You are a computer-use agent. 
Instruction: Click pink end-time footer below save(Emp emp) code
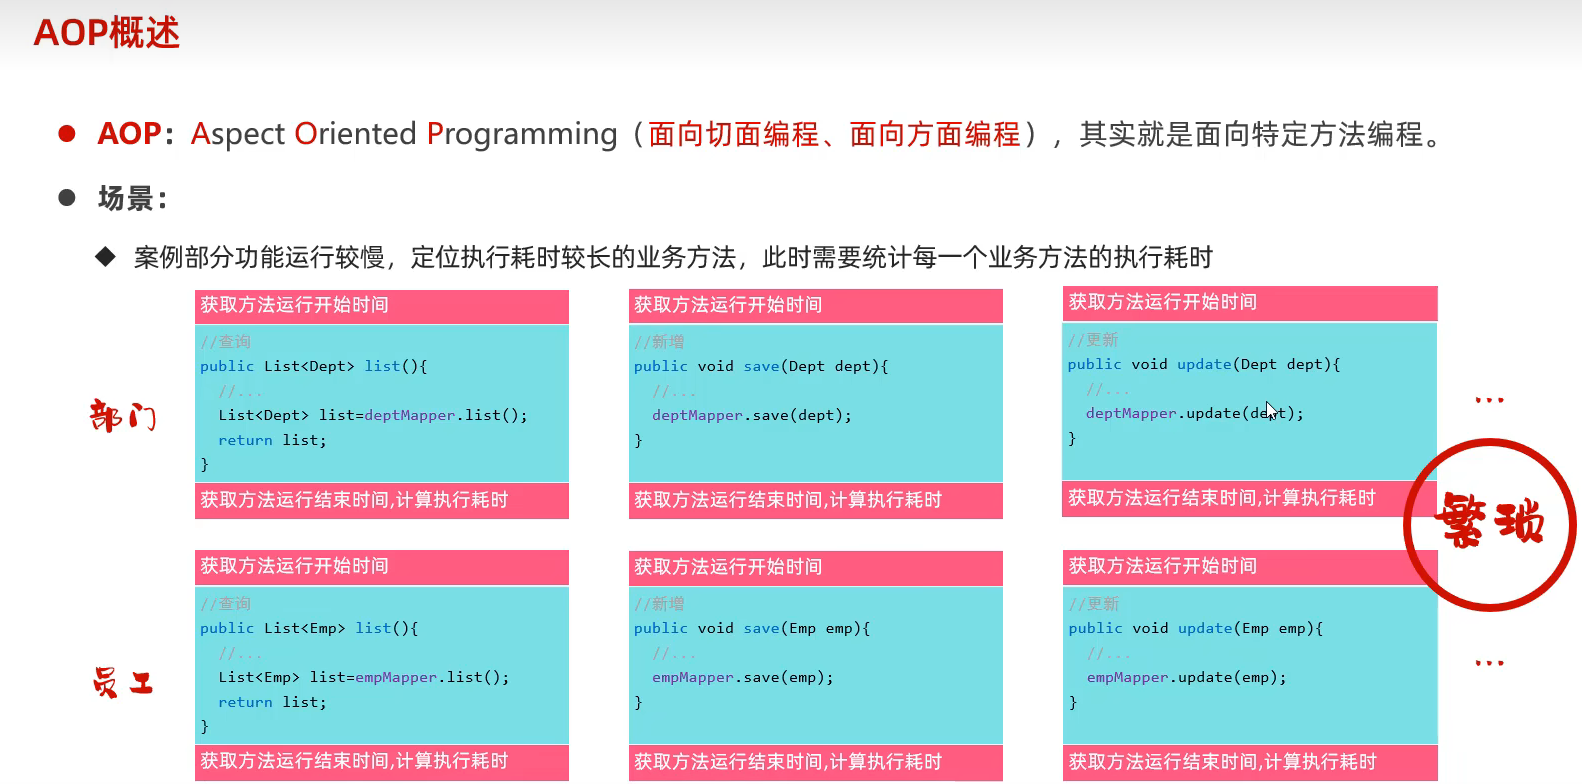815,762
